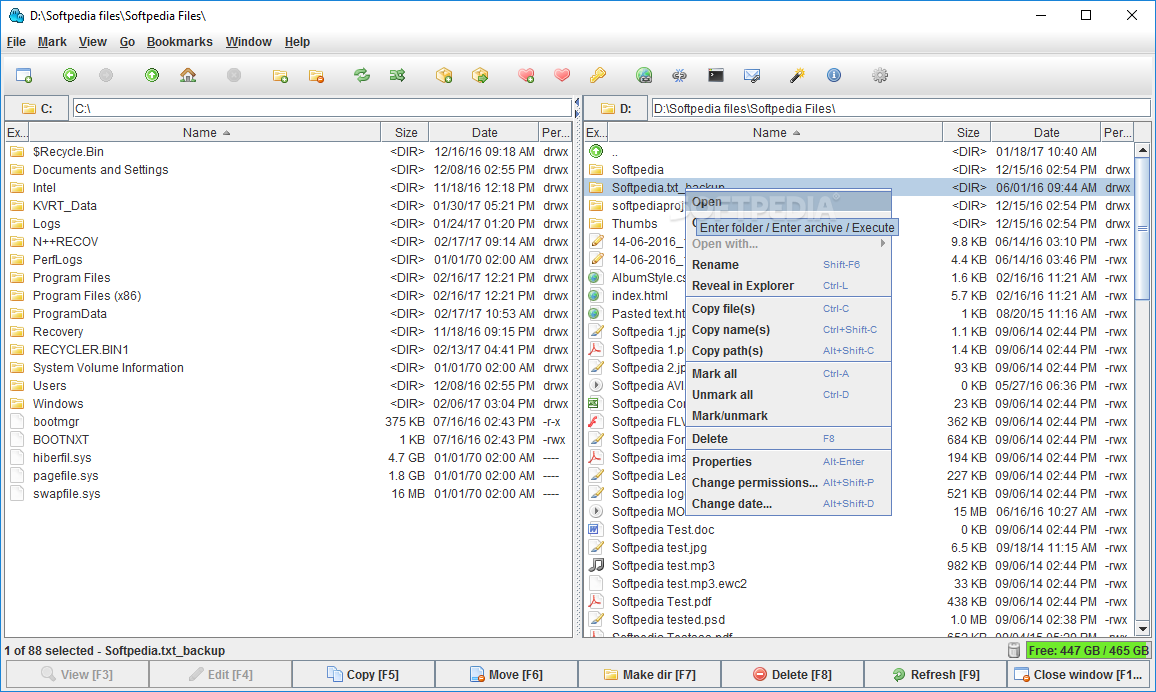Image resolution: width=1156 pixels, height=692 pixels.
Task: Open the File menu
Action: click(x=16, y=42)
